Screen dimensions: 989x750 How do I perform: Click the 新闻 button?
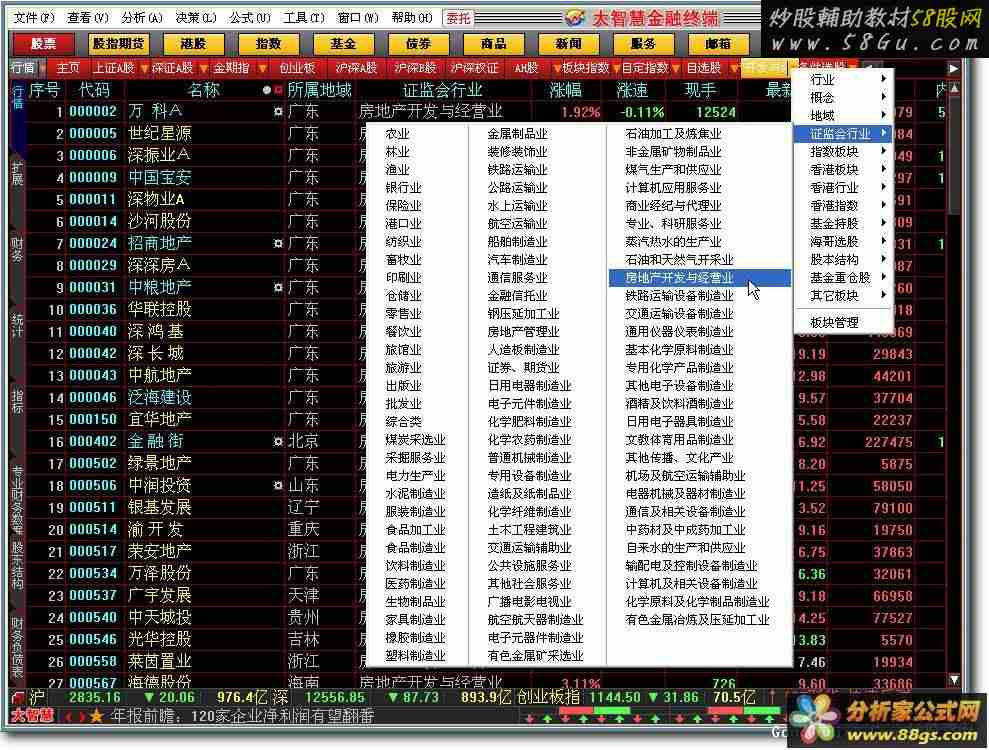coord(568,44)
